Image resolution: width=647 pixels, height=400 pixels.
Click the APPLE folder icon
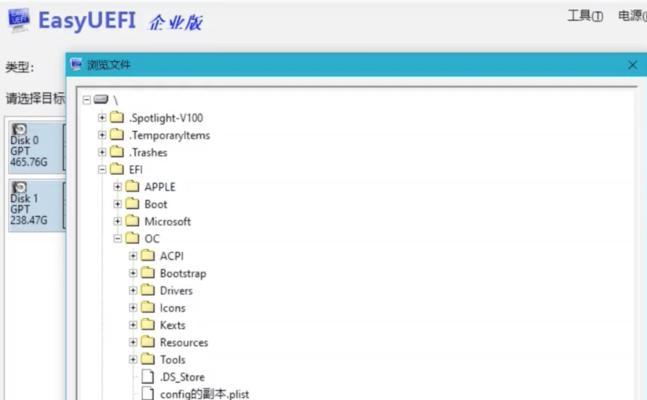coord(132,187)
